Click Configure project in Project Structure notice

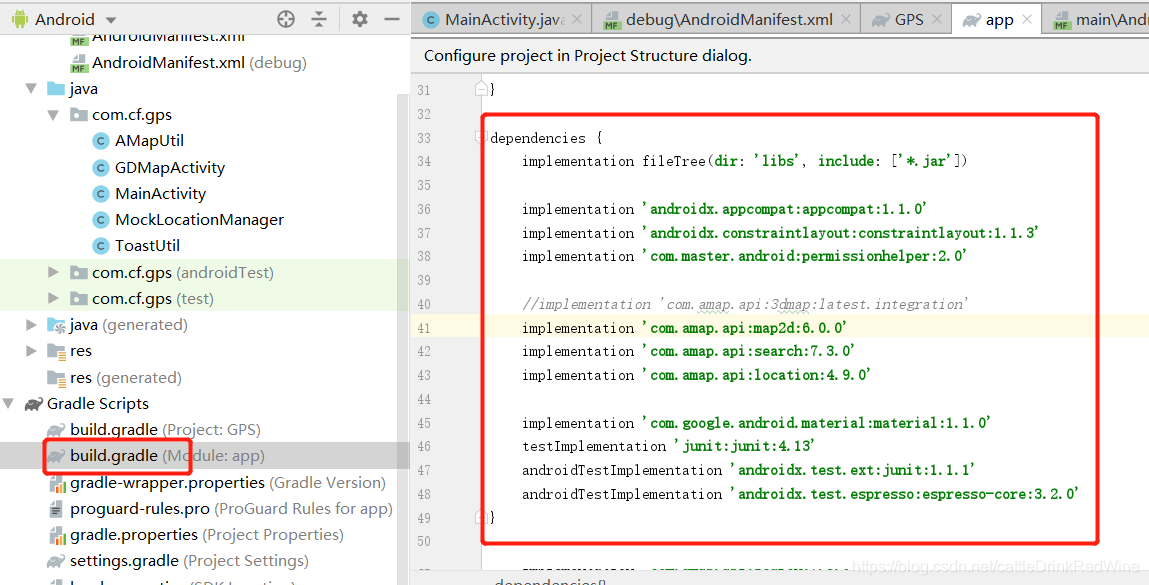pos(588,56)
